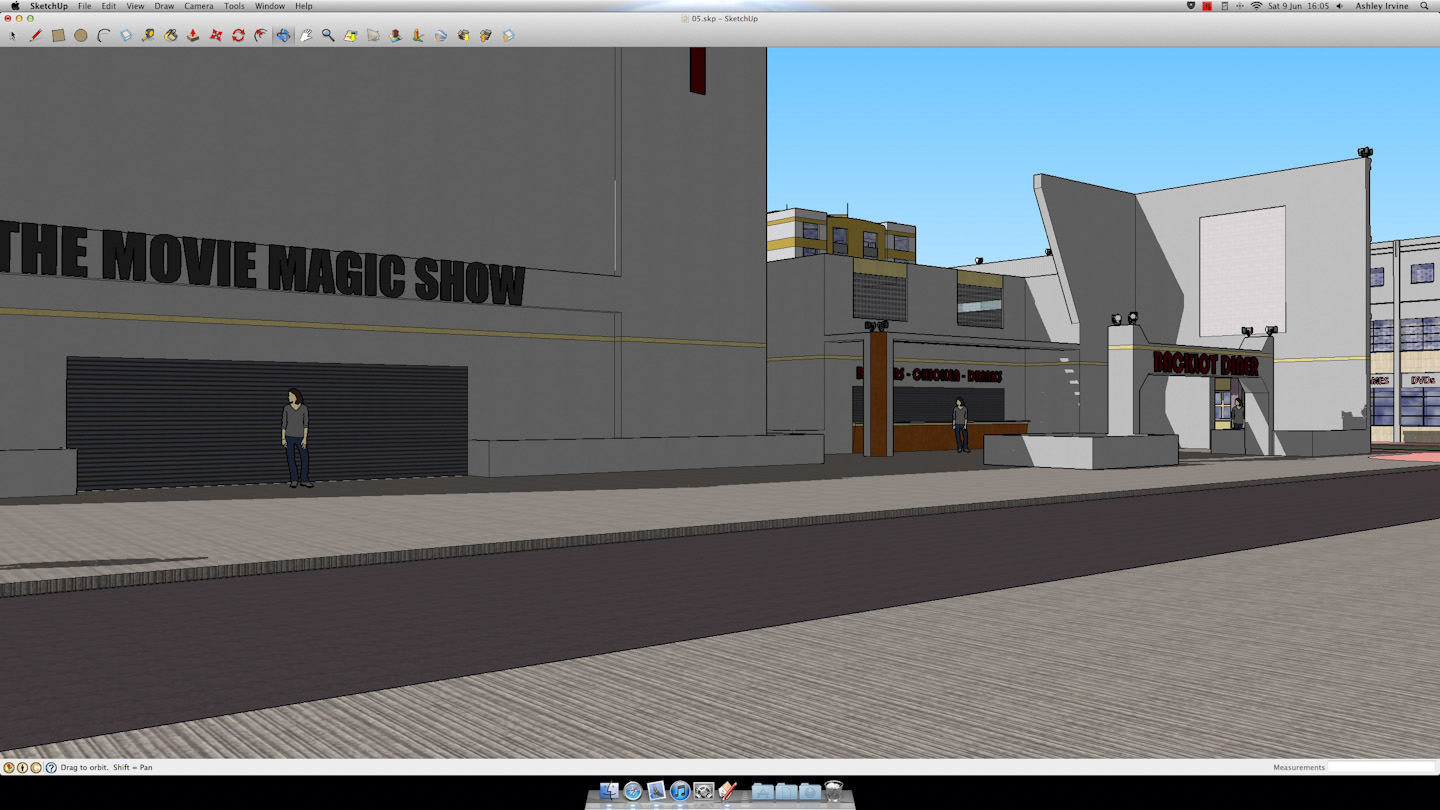Click the help question mark in status bar
Image resolution: width=1440 pixels, height=810 pixels.
pos(51,768)
